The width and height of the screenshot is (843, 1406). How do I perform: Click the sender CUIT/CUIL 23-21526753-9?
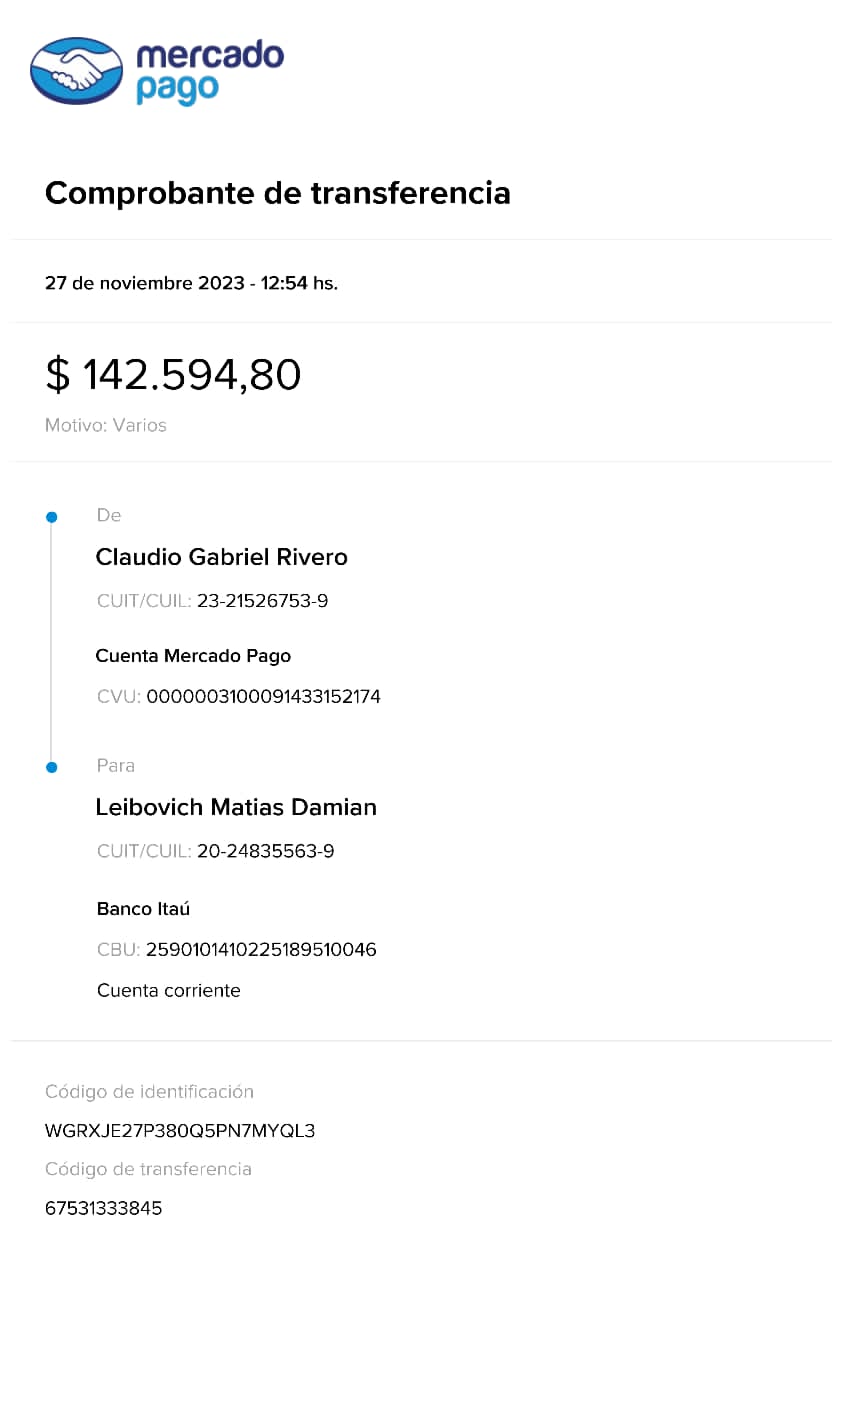coord(262,601)
